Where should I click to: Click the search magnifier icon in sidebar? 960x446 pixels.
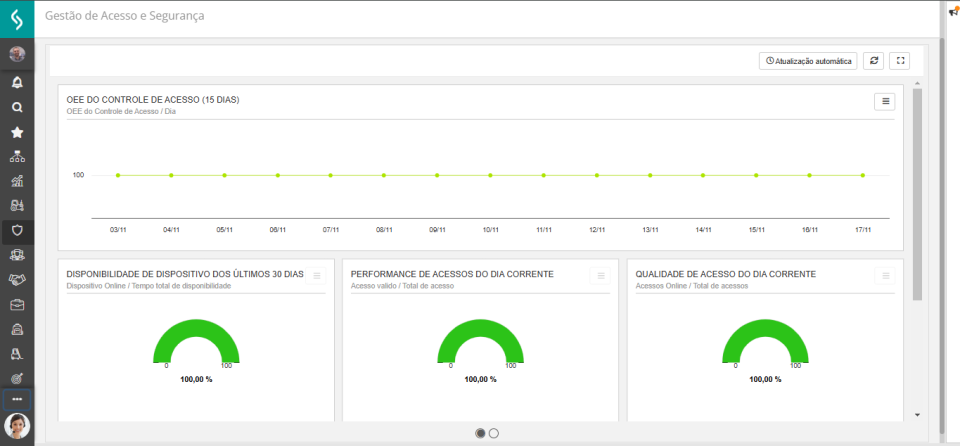(x=17, y=107)
